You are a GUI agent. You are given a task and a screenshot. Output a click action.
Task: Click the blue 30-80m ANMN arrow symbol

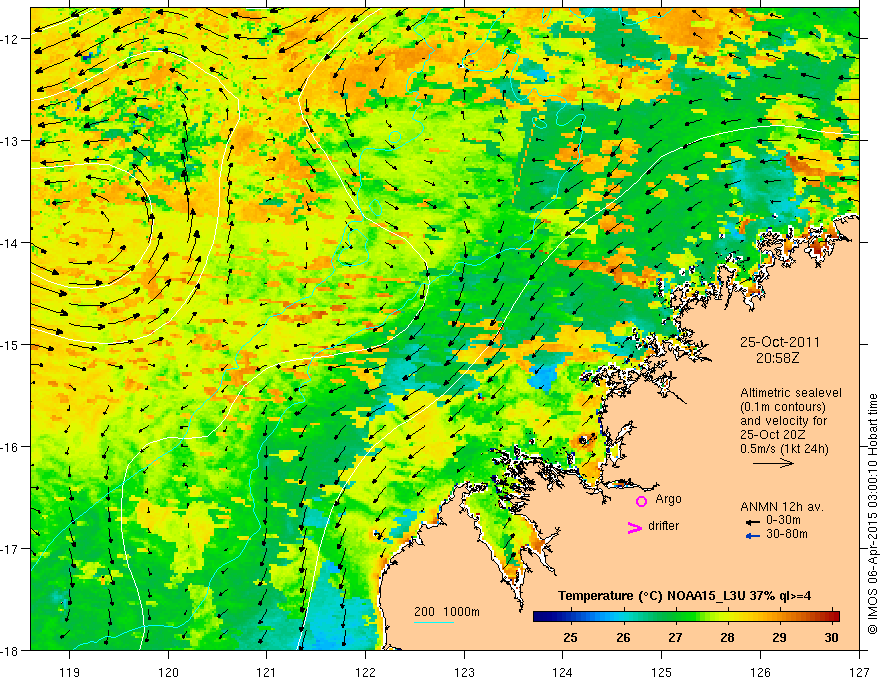point(752,536)
